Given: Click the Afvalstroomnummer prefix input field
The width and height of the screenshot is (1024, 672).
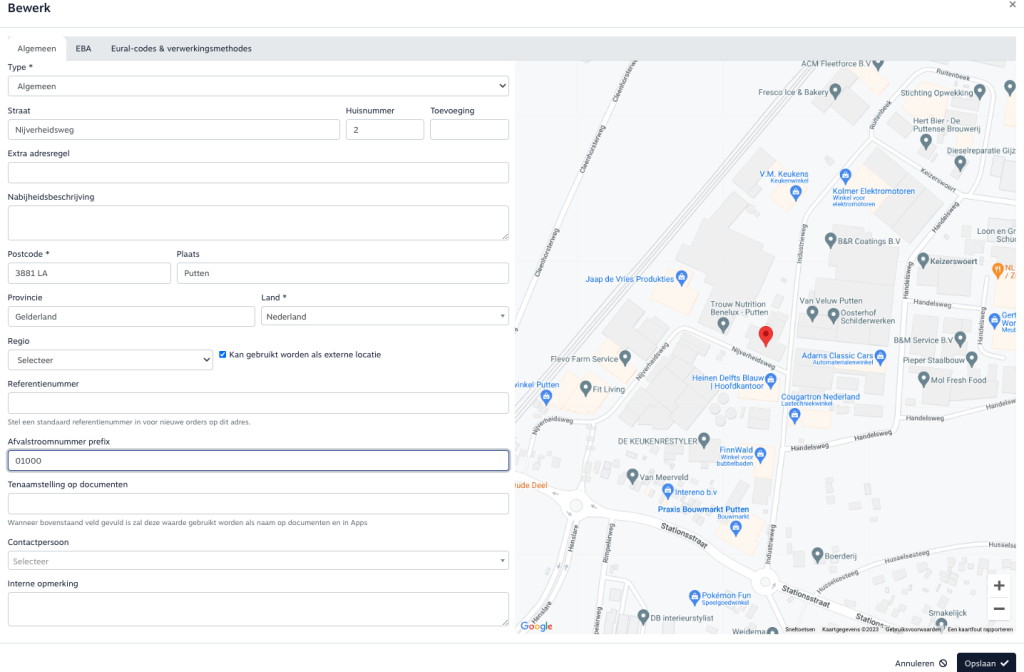Looking at the screenshot, I should 258,461.
